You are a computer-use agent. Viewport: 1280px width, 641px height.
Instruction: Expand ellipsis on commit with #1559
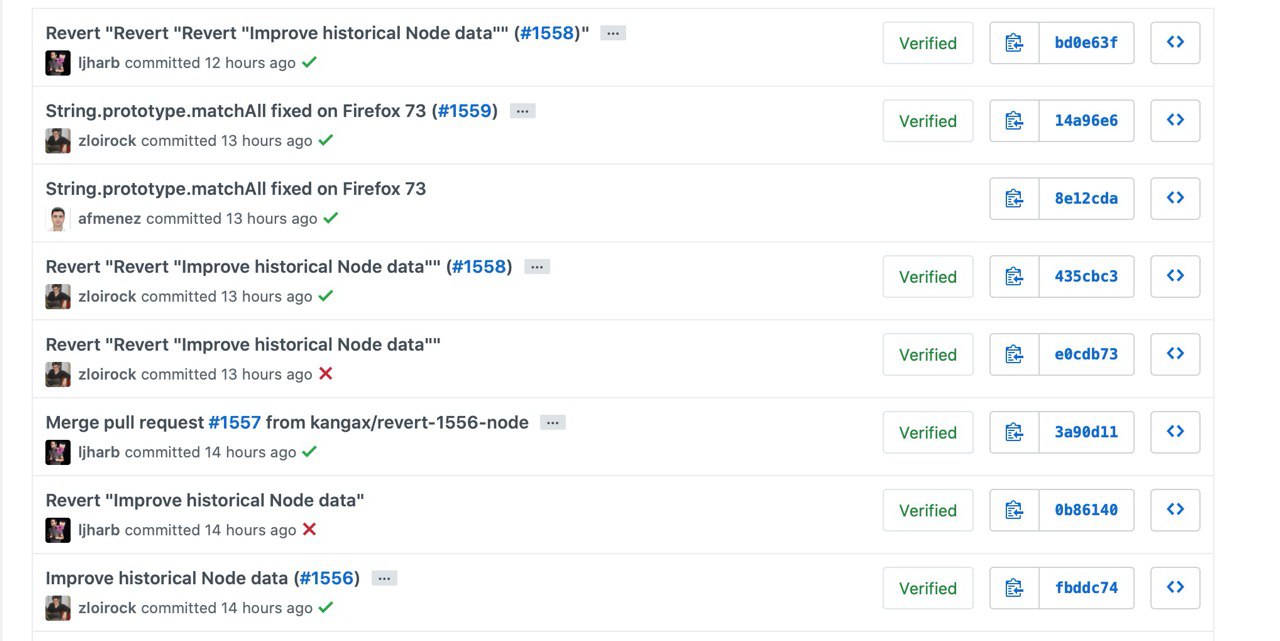coord(523,111)
